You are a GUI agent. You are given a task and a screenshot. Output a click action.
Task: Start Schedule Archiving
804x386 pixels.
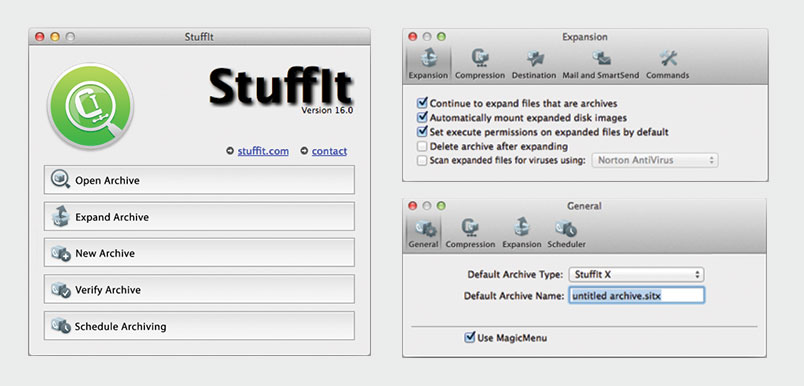(x=199, y=326)
